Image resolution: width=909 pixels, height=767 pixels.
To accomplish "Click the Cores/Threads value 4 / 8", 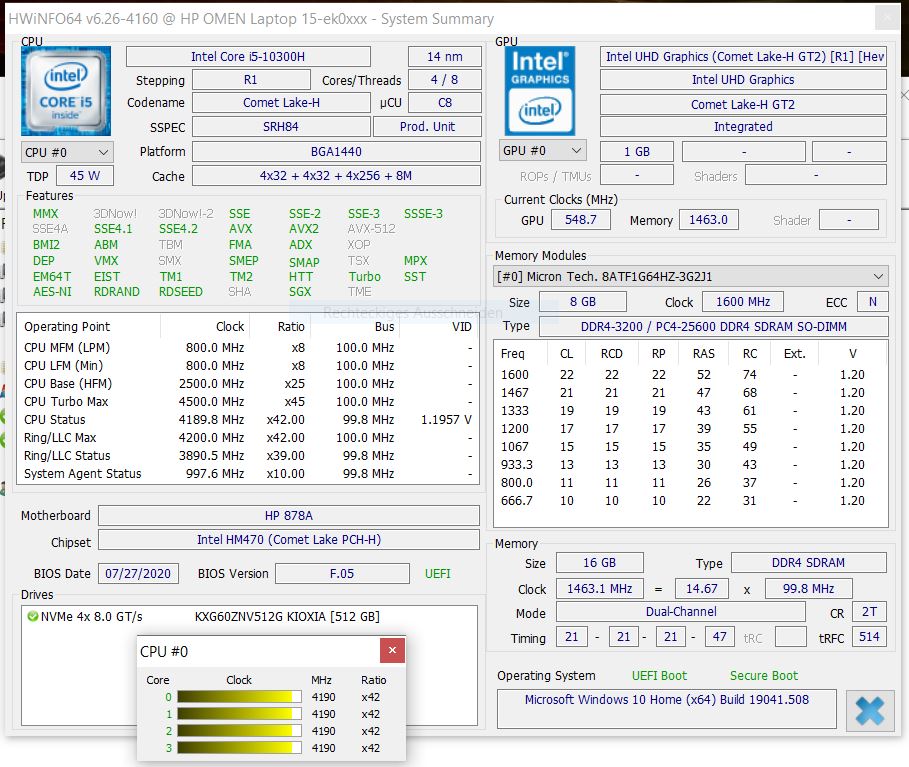I will [x=445, y=80].
